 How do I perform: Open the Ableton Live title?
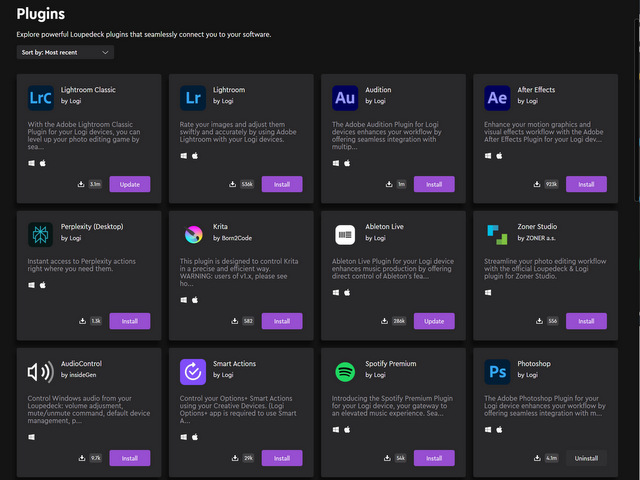(x=384, y=227)
